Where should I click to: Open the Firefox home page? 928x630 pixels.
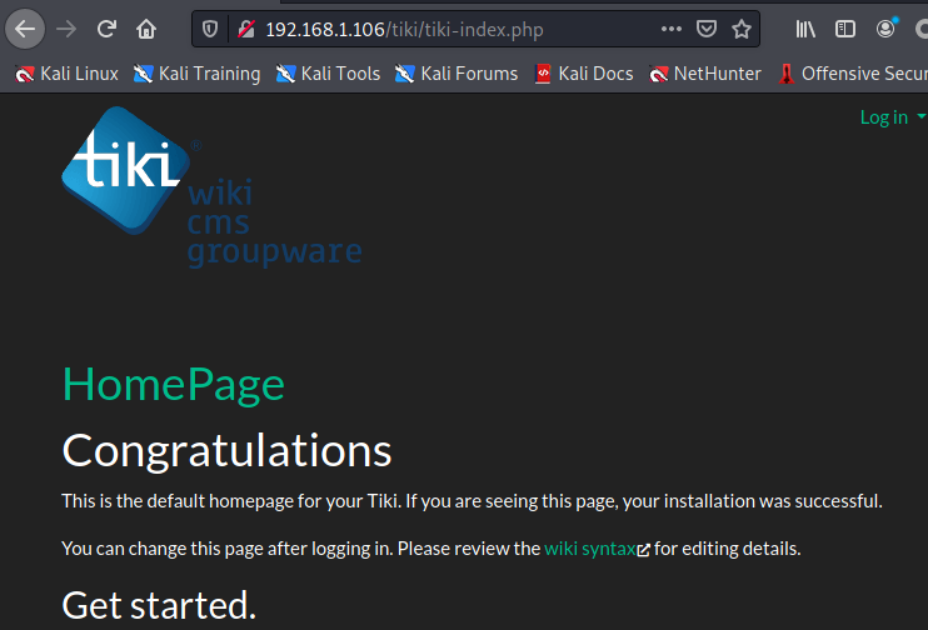pos(146,28)
